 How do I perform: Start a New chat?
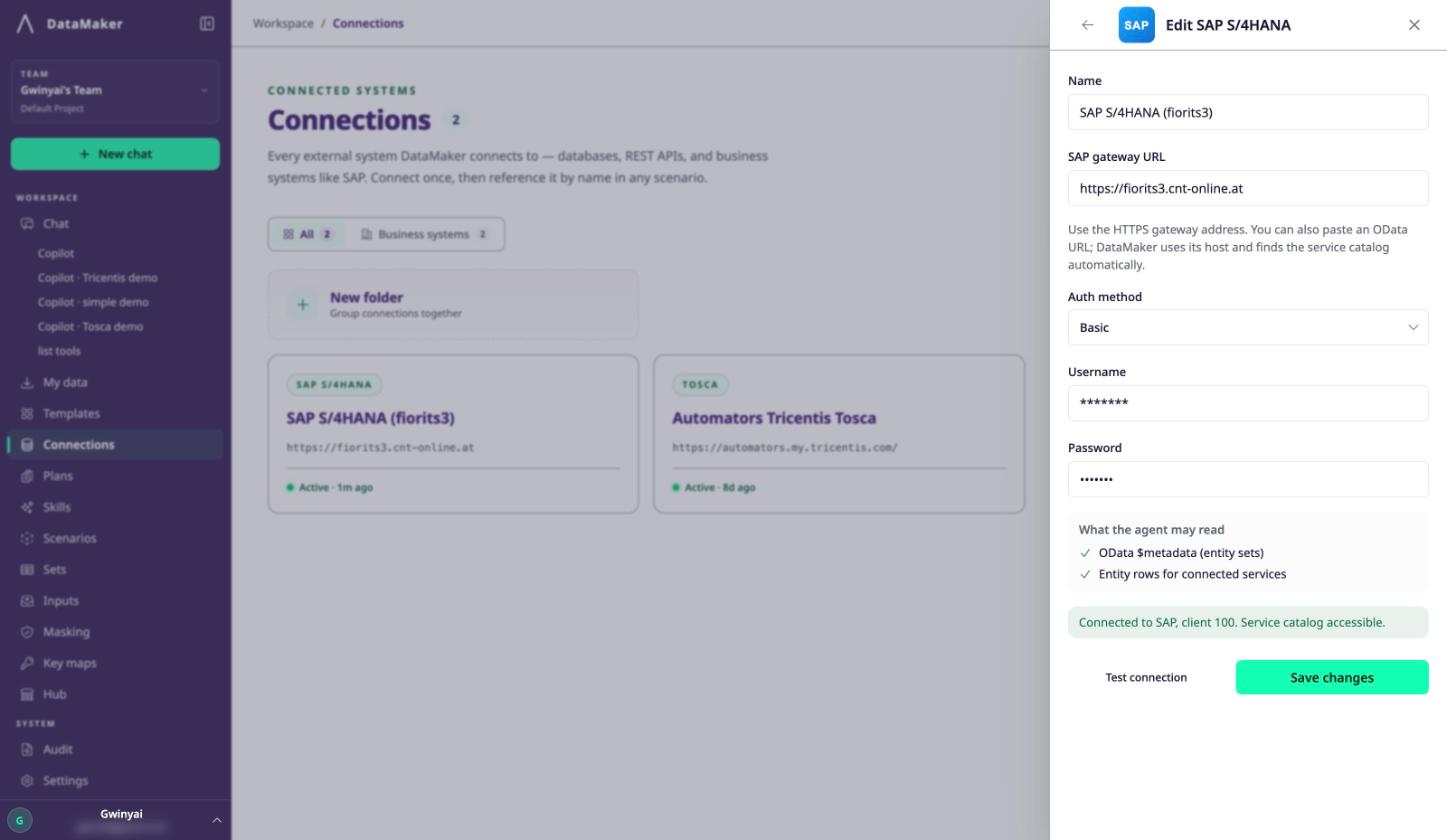point(115,154)
